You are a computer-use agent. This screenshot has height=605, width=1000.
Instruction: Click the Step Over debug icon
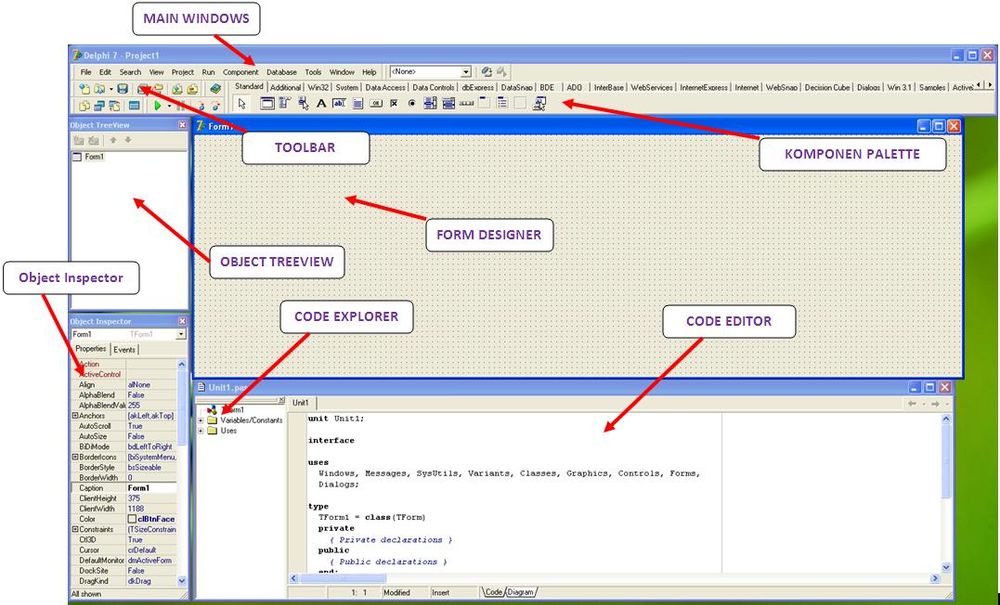pyautogui.click(x=216, y=106)
